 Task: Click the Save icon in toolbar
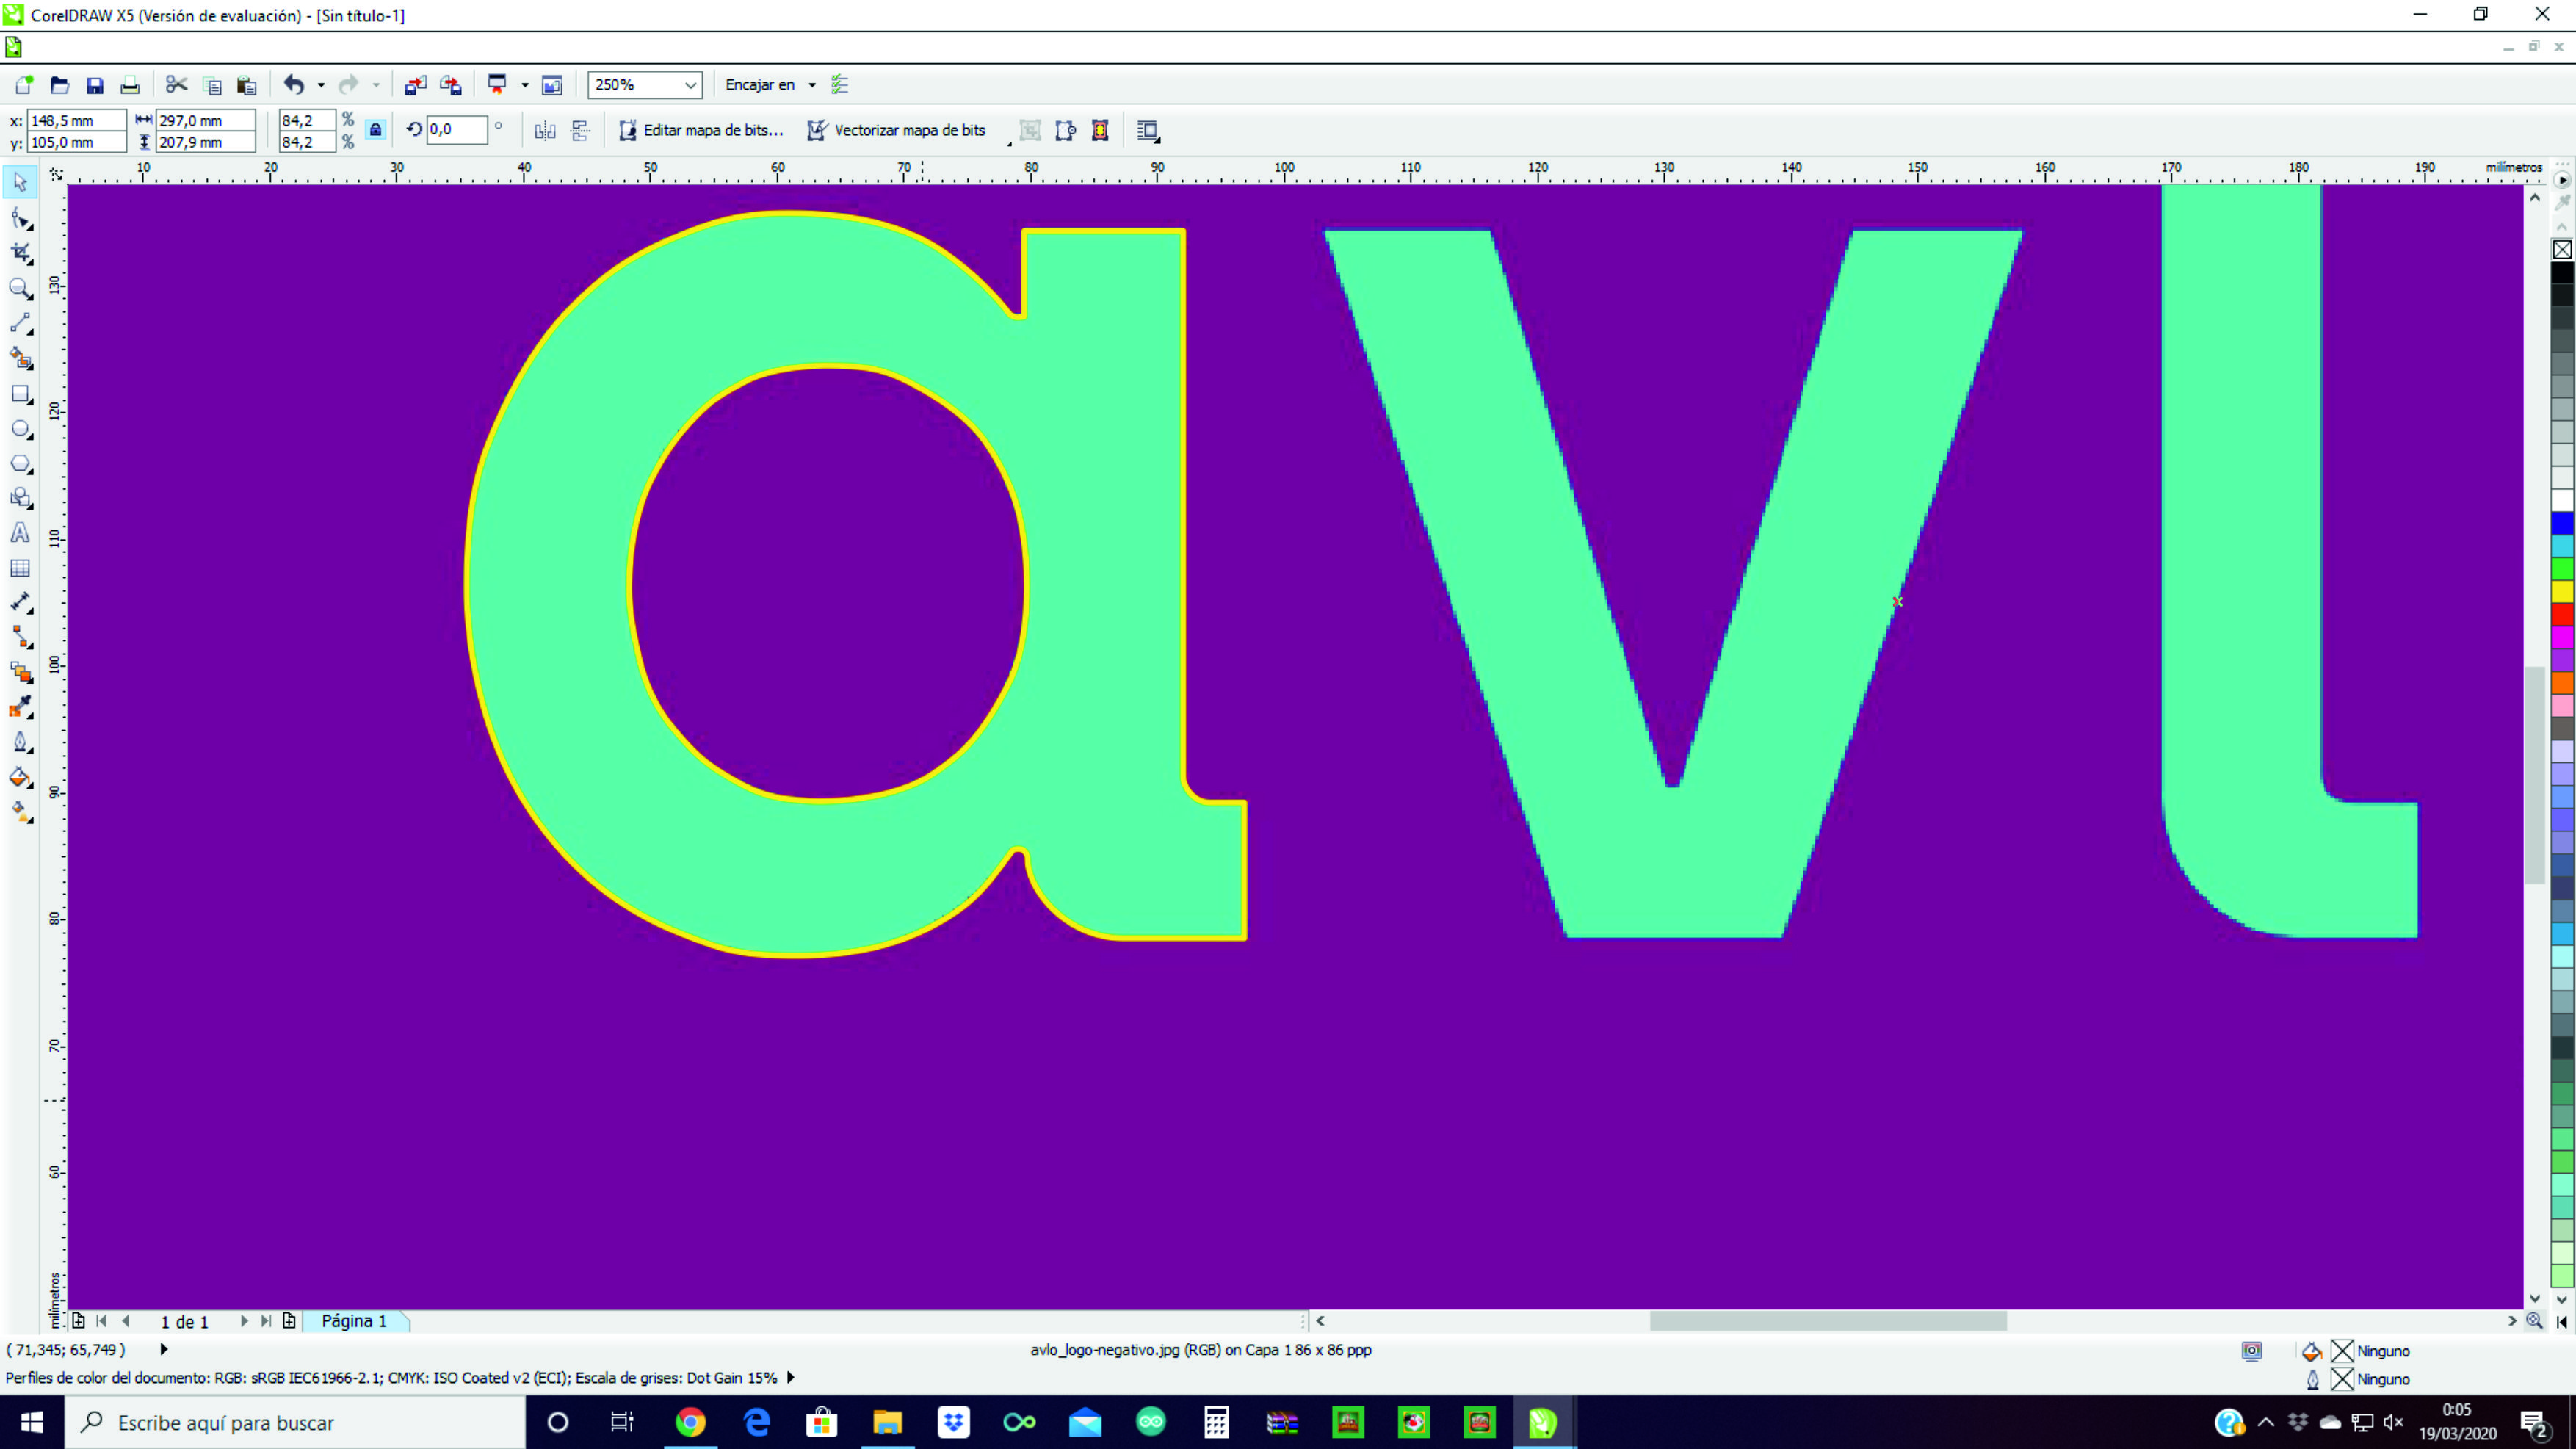pyautogui.click(x=95, y=85)
